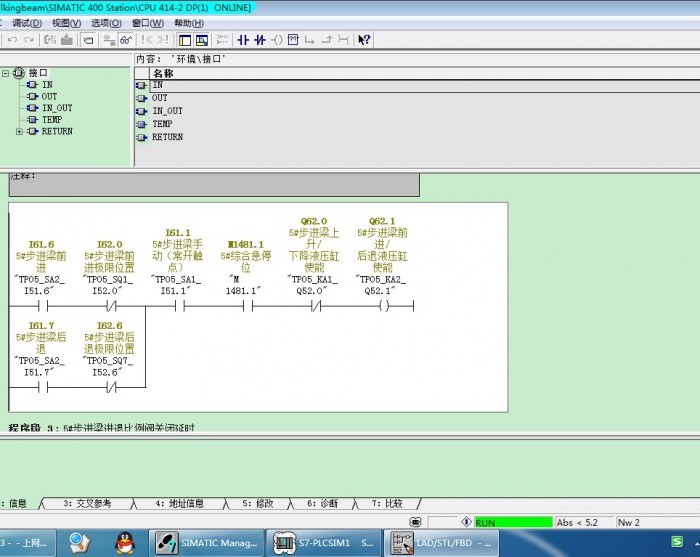Viewport: 700px width, 557px height.
Task: Toggle the overview panel toolbar icon
Action: (x=185, y=40)
